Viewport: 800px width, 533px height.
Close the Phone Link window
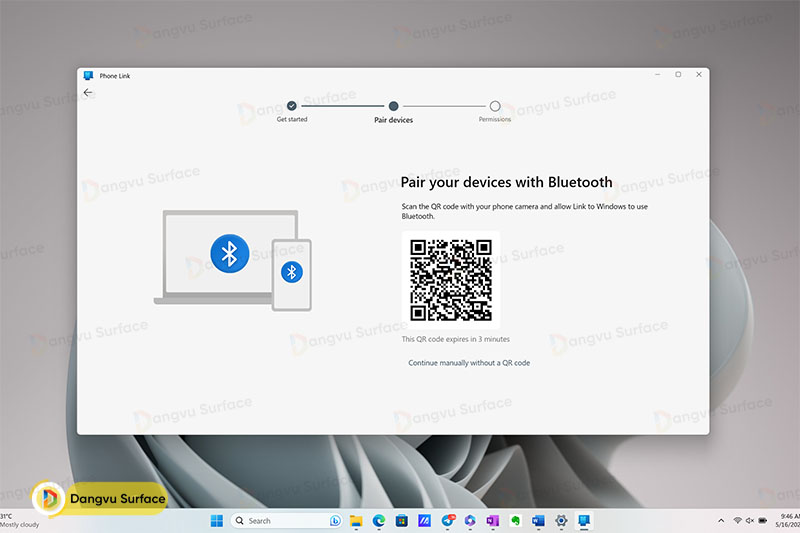[x=698, y=74]
